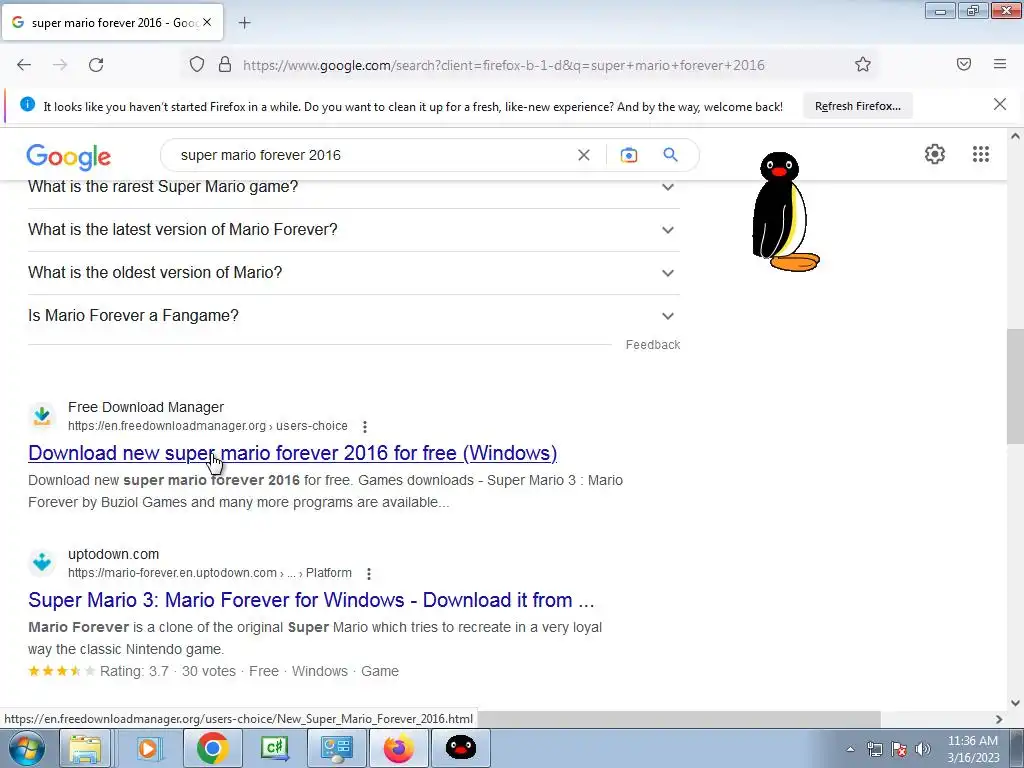The height and width of the screenshot is (768, 1024).
Task: Click the Google search magnifier
Action: (670, 155)
